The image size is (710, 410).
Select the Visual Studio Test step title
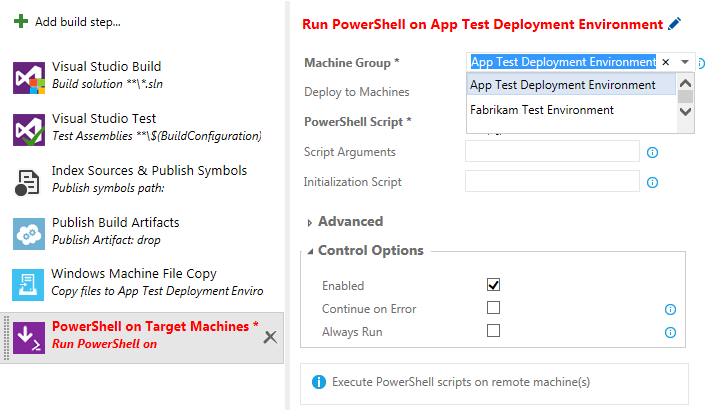tap(104, 119)
